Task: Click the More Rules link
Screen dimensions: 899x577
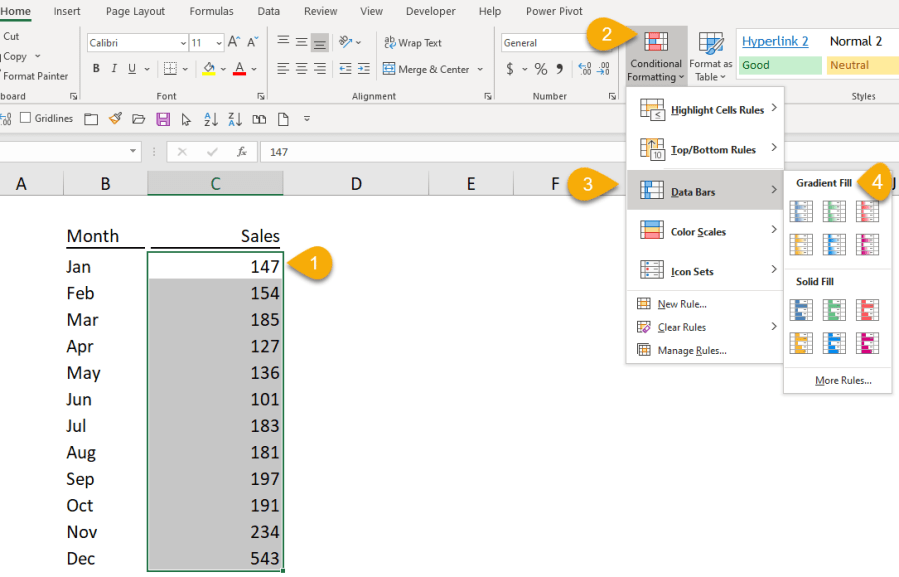Action: (x=842, y=380)
